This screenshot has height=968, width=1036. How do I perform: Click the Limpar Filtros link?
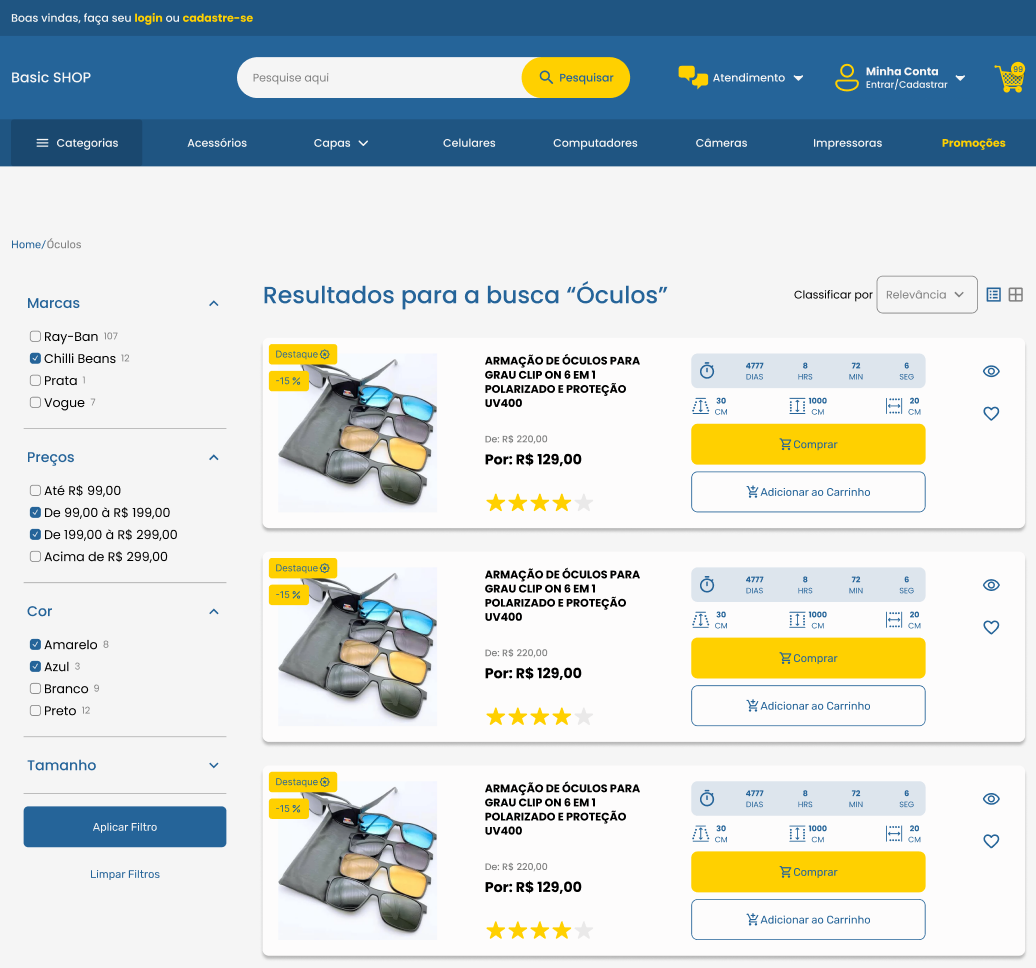point(125,874)
